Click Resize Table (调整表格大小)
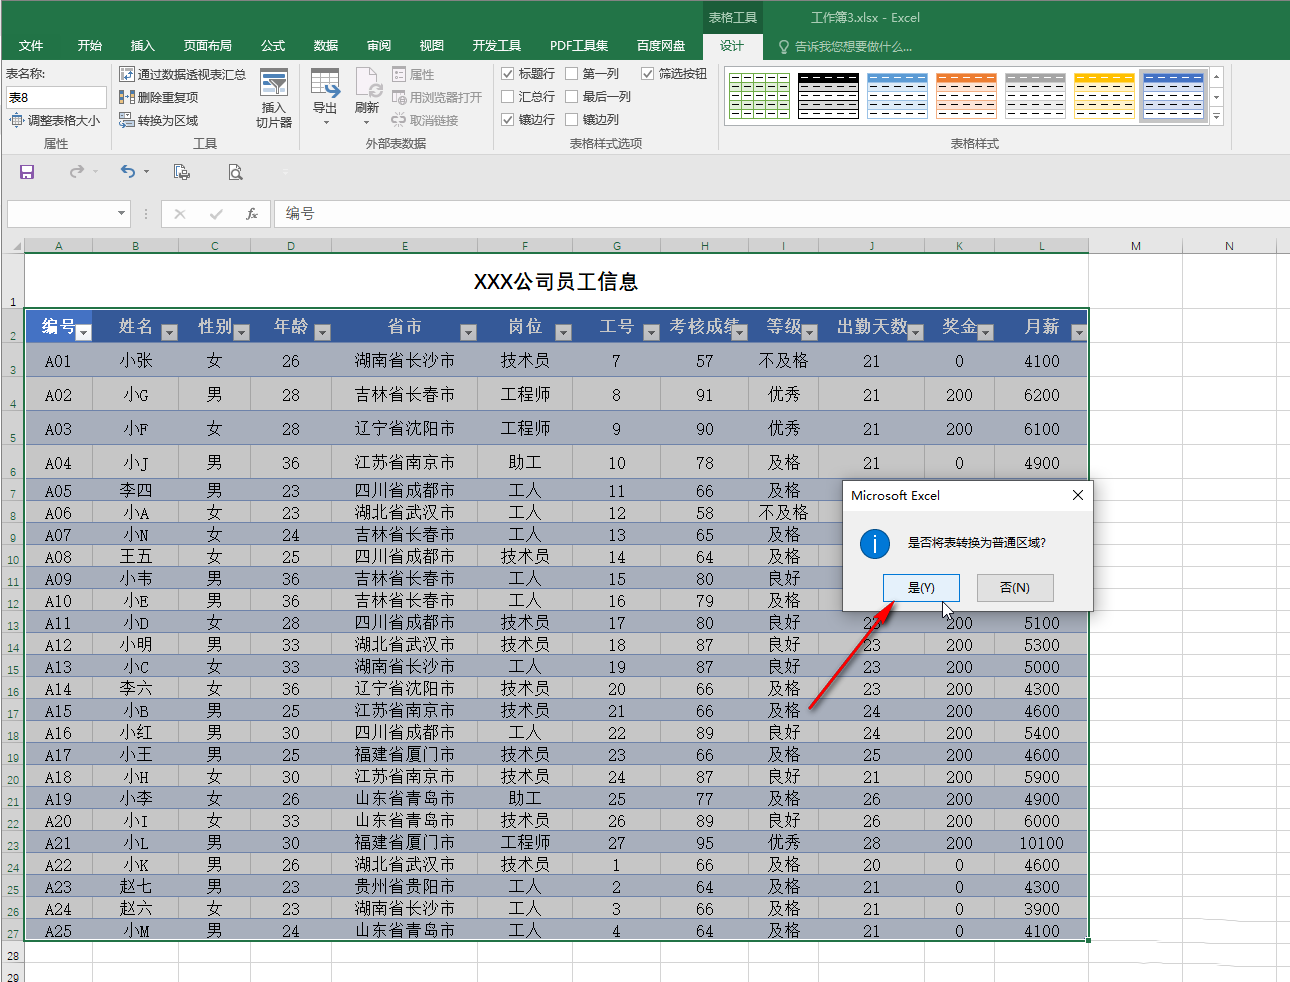 [55, 120]
